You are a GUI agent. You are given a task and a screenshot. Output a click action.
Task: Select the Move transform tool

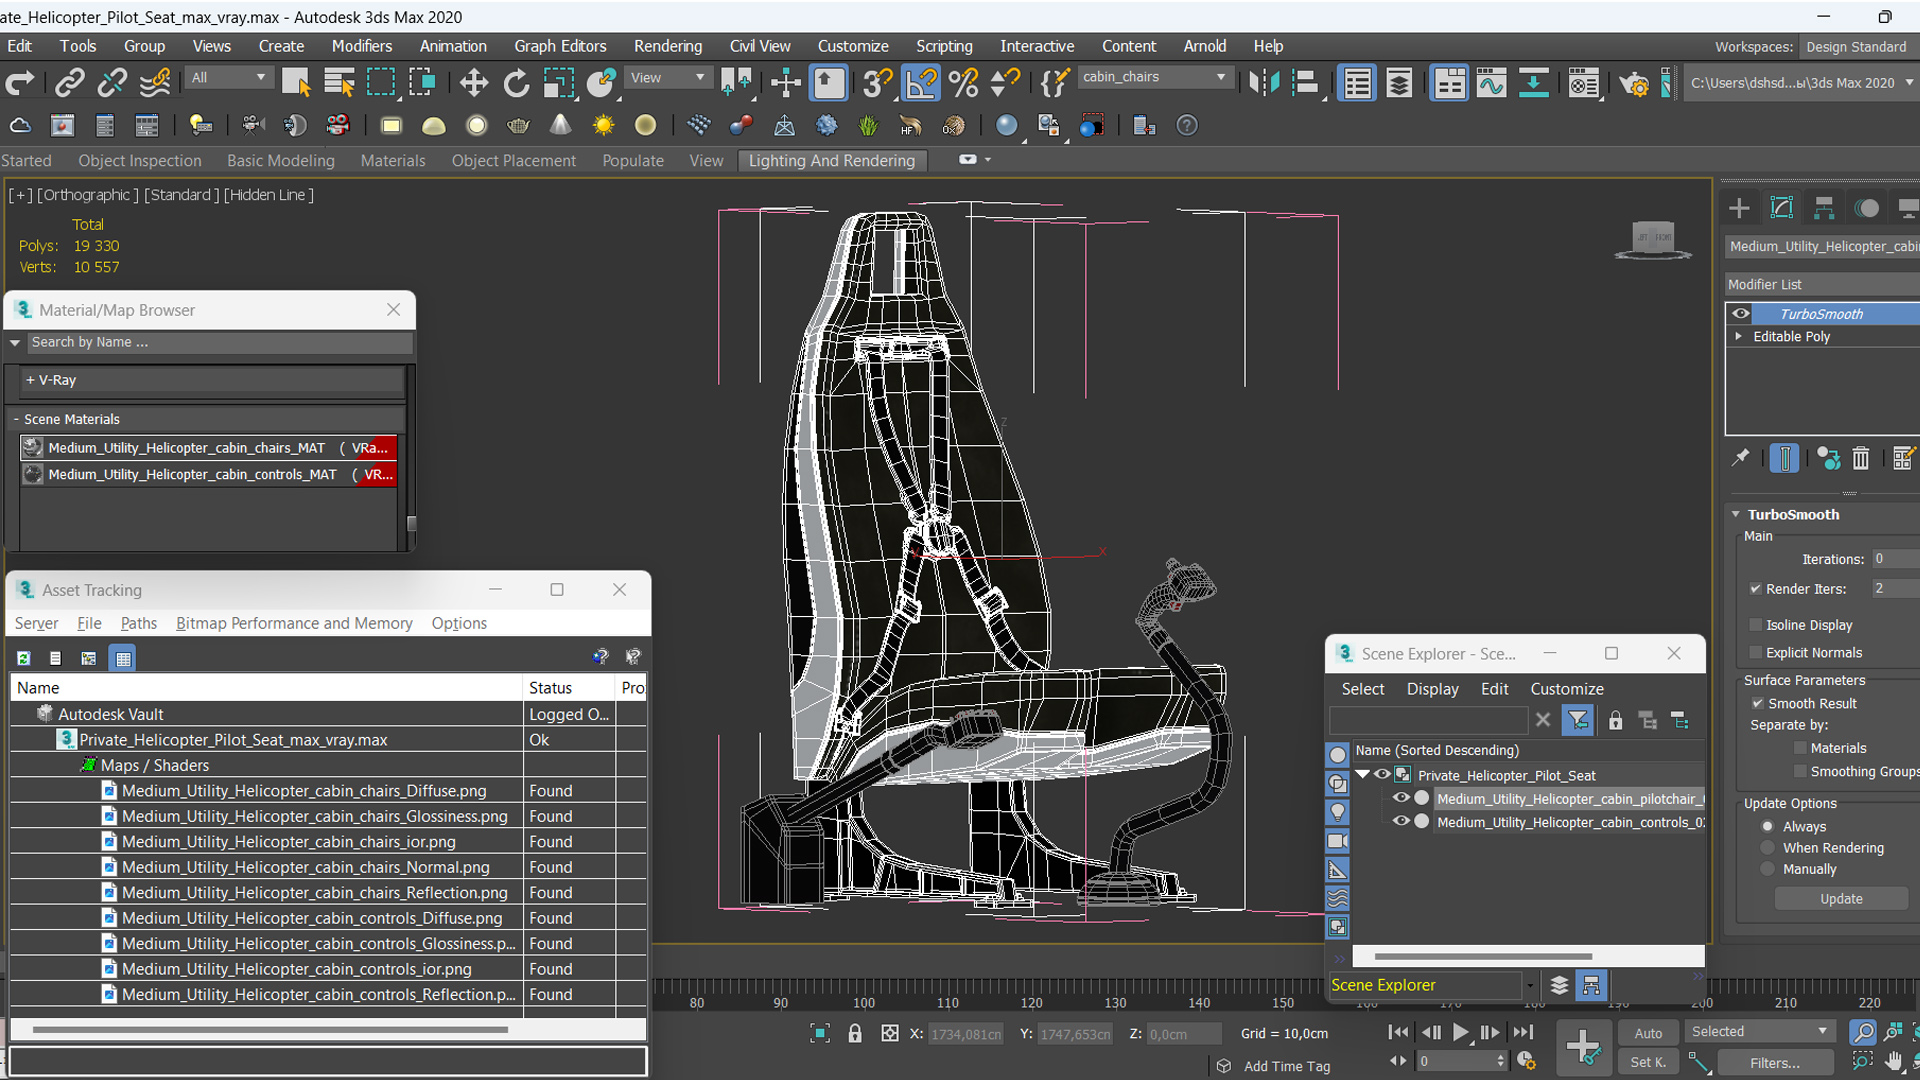tap(473, 83)
